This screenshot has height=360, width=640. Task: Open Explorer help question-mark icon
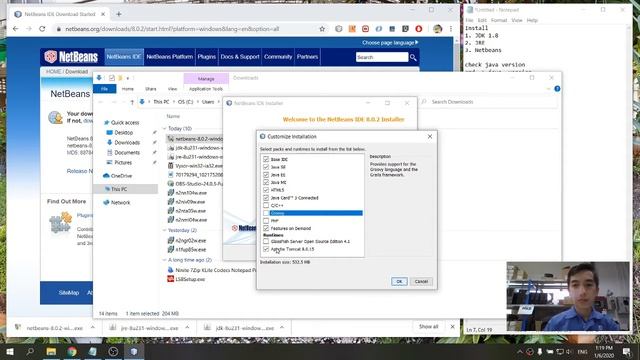pyautogui.click(x=557, y=89)
